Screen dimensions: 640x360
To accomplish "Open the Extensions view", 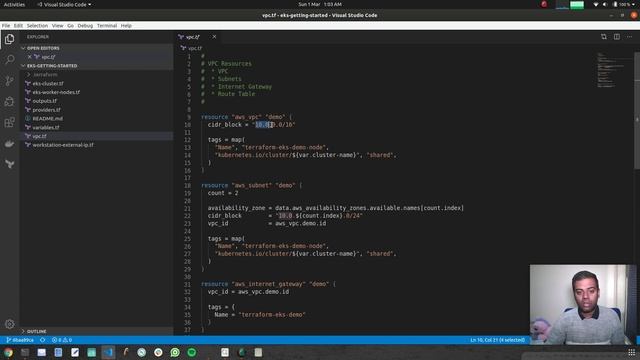I will coord(9,122).
